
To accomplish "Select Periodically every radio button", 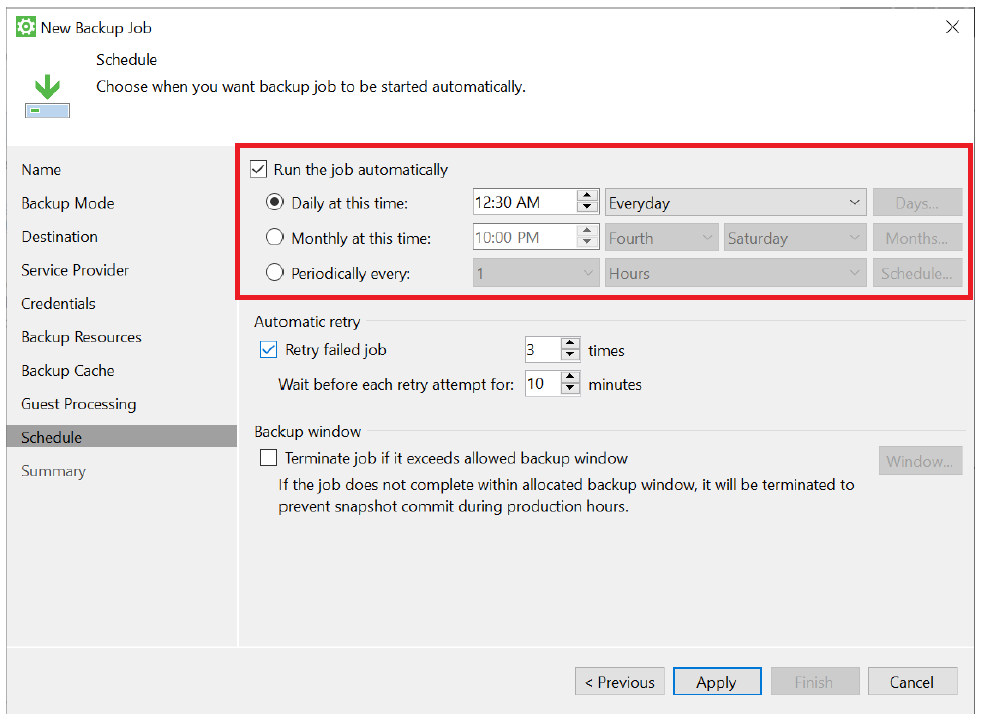I will 274,273.
